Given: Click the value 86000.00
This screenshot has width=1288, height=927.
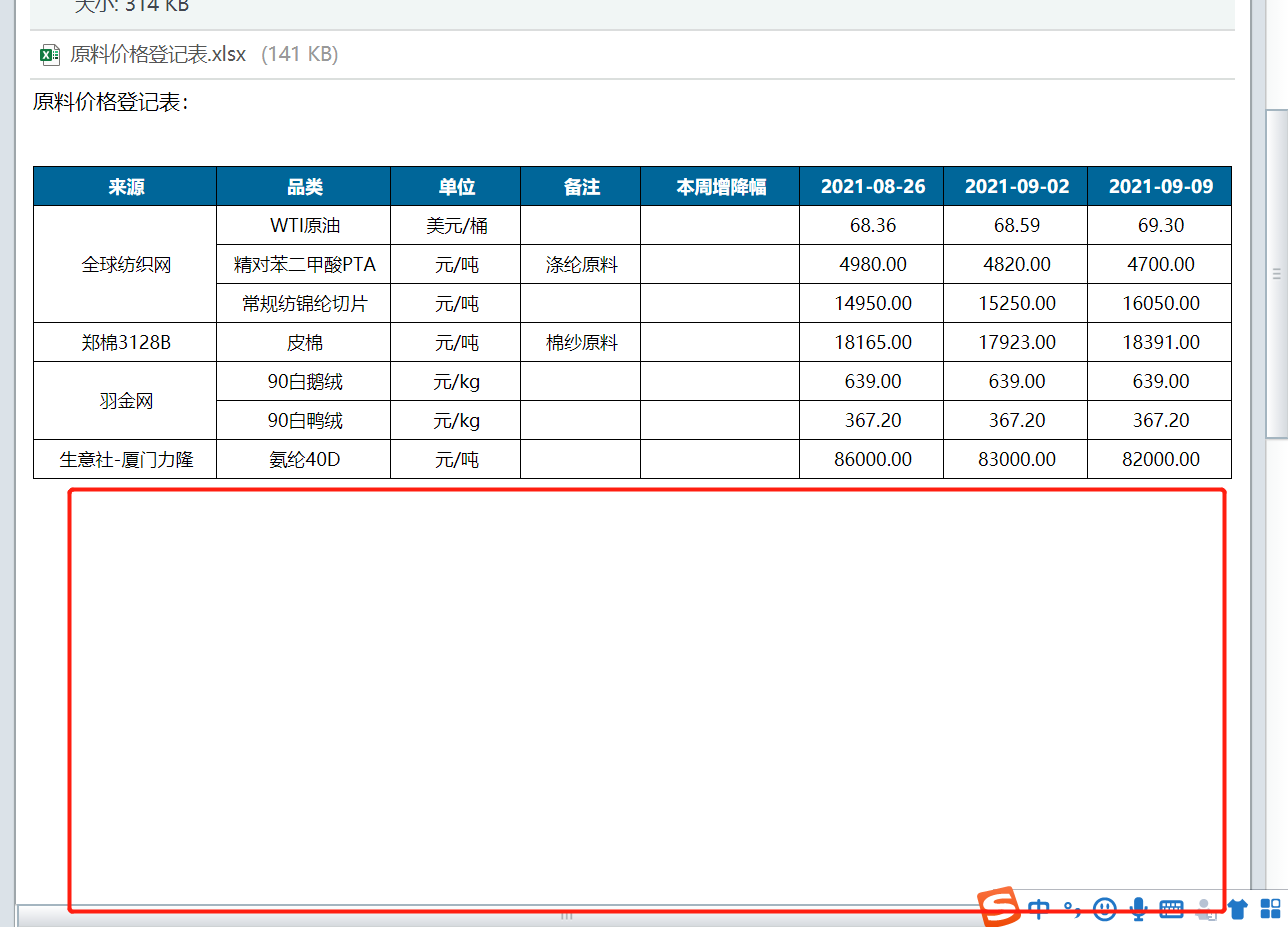Looking at the screenshot, I should (872, 460).
